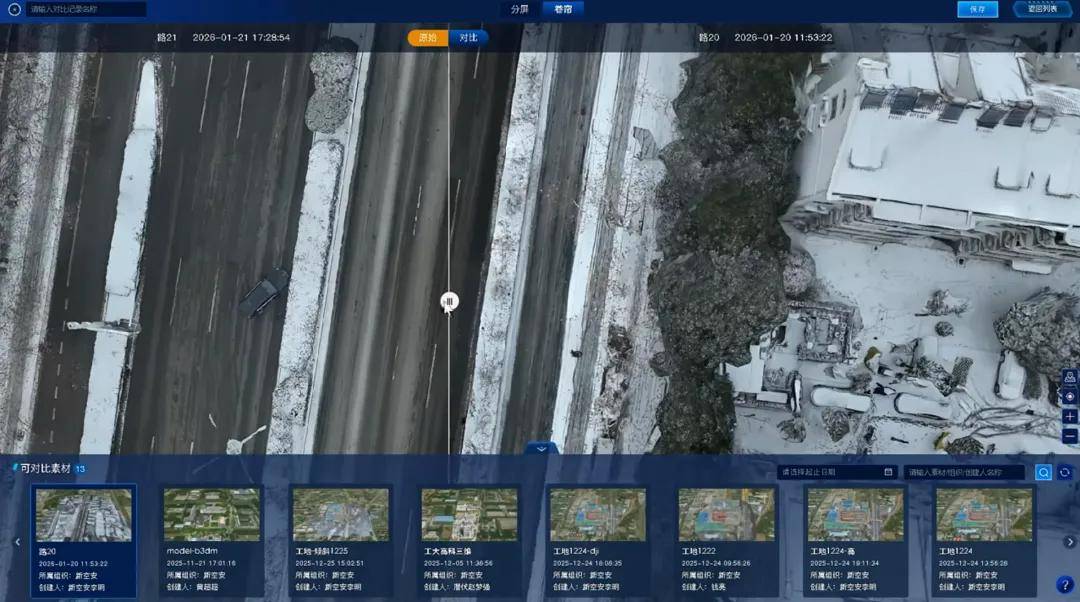
Task: Switch to the 卷帘 swipe tab
Action: click(563, 9)
